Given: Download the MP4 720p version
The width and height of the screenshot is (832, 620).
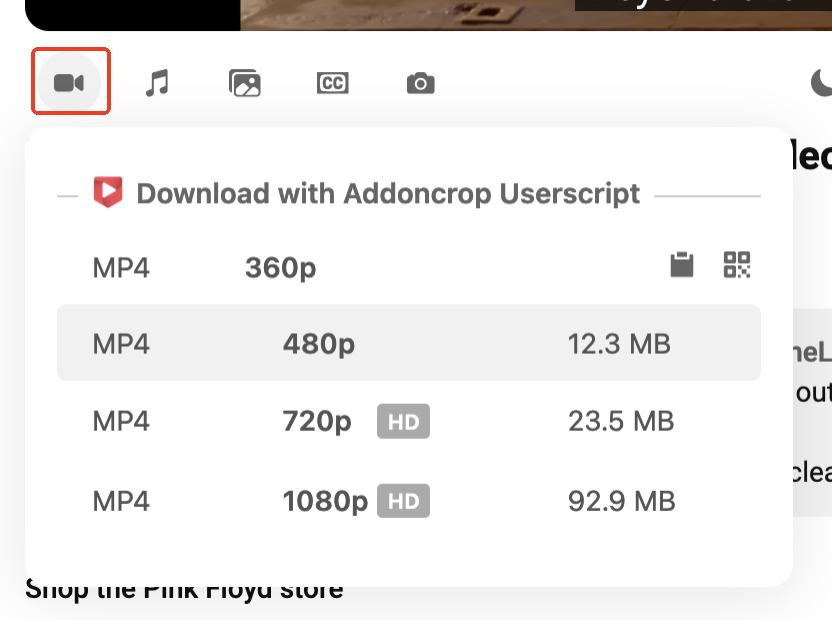Looking at the screenshot, I should pos(316,421).
